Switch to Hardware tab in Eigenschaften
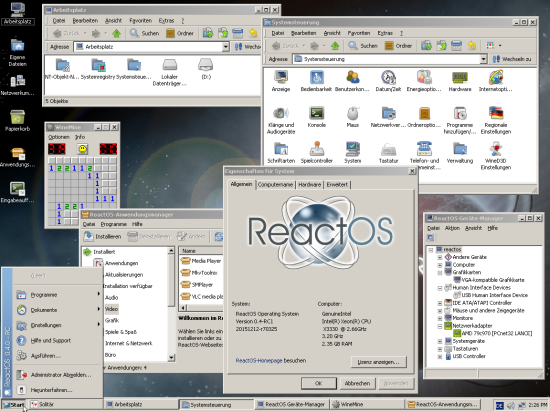This screenshot has height=412, width=550. pos(309,185)
